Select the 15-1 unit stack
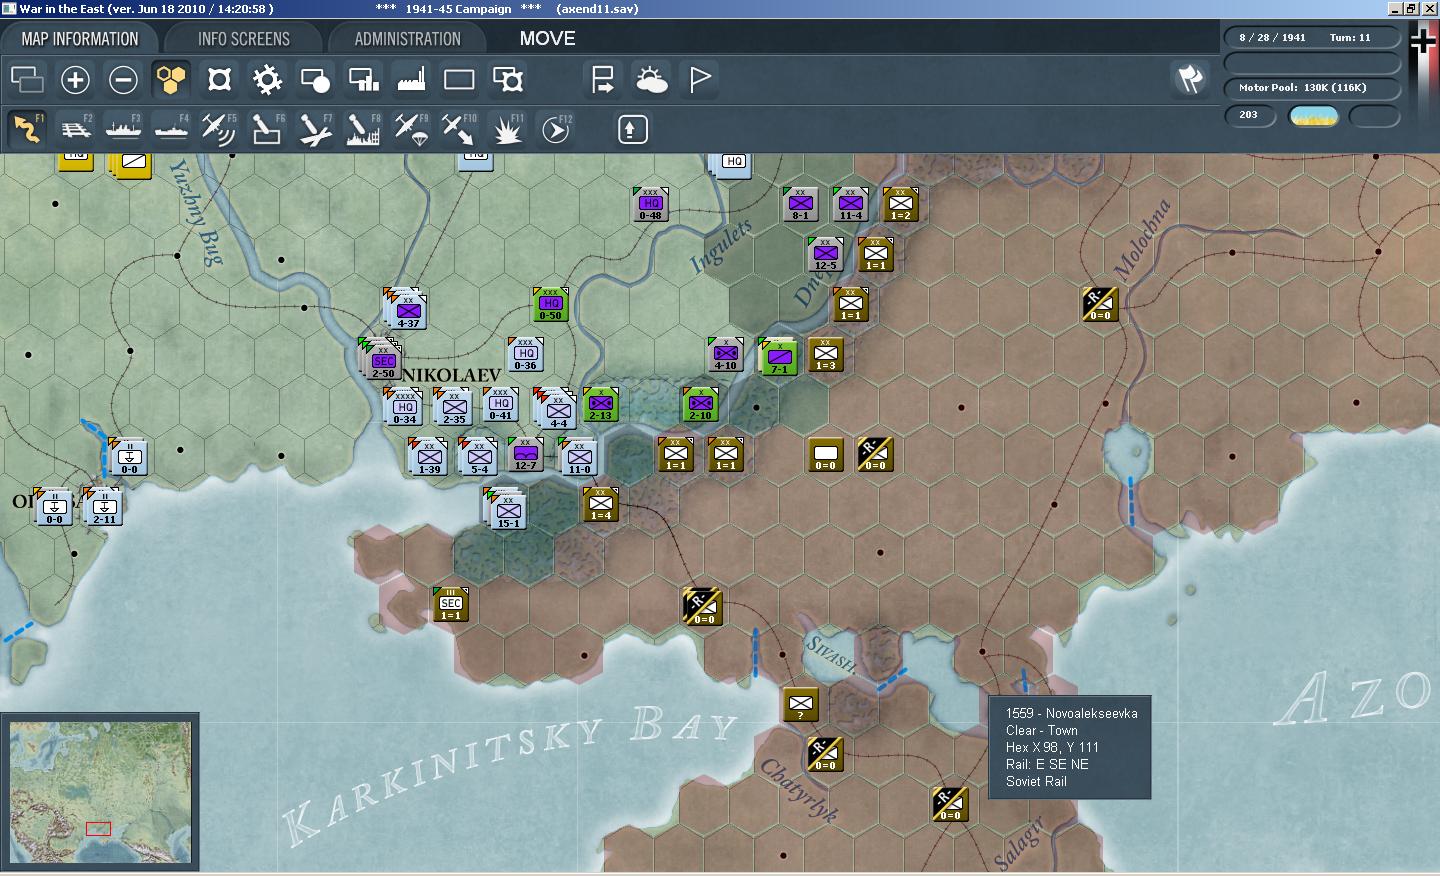Screen dimensions: 1440x876 click(x=506, y=509)
